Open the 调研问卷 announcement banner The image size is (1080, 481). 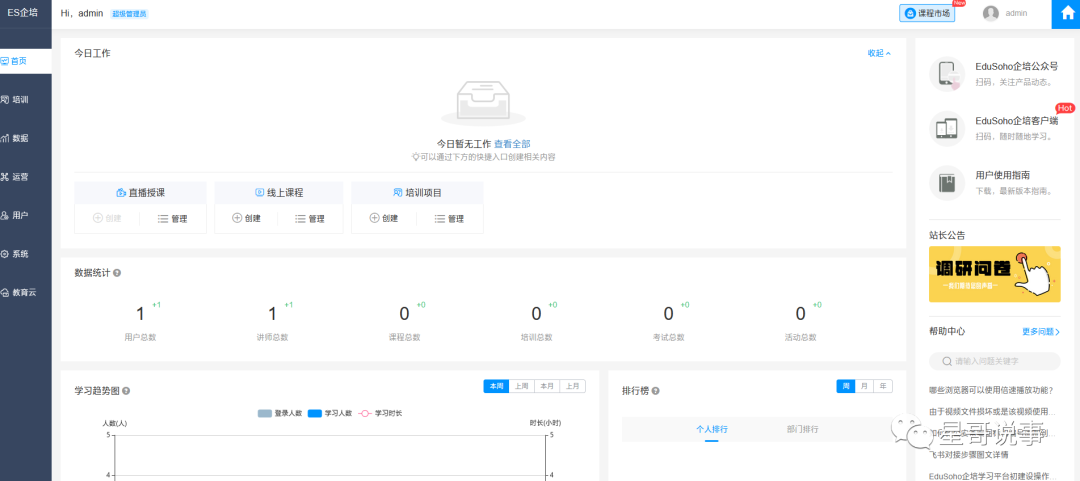(x=995, y=274)
